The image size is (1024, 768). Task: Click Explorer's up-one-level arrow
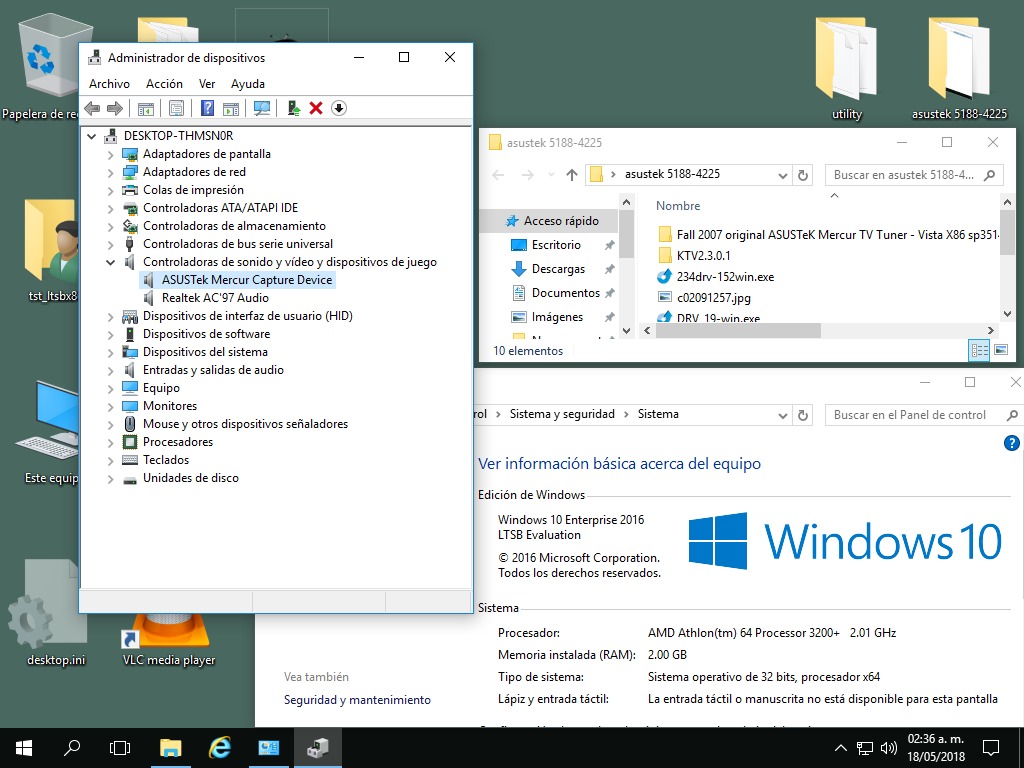tap(571, 174)
